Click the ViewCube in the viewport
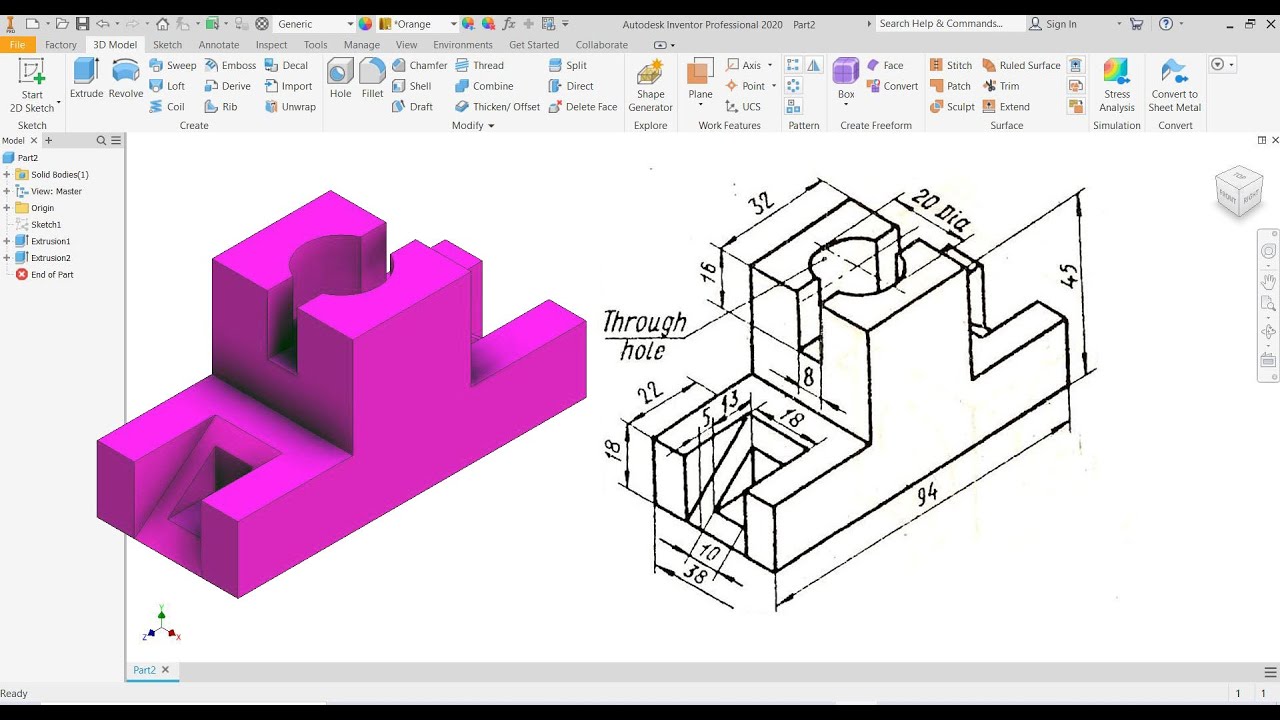The height and width of the screenshot is (720, 1280). pos(1238,191)
